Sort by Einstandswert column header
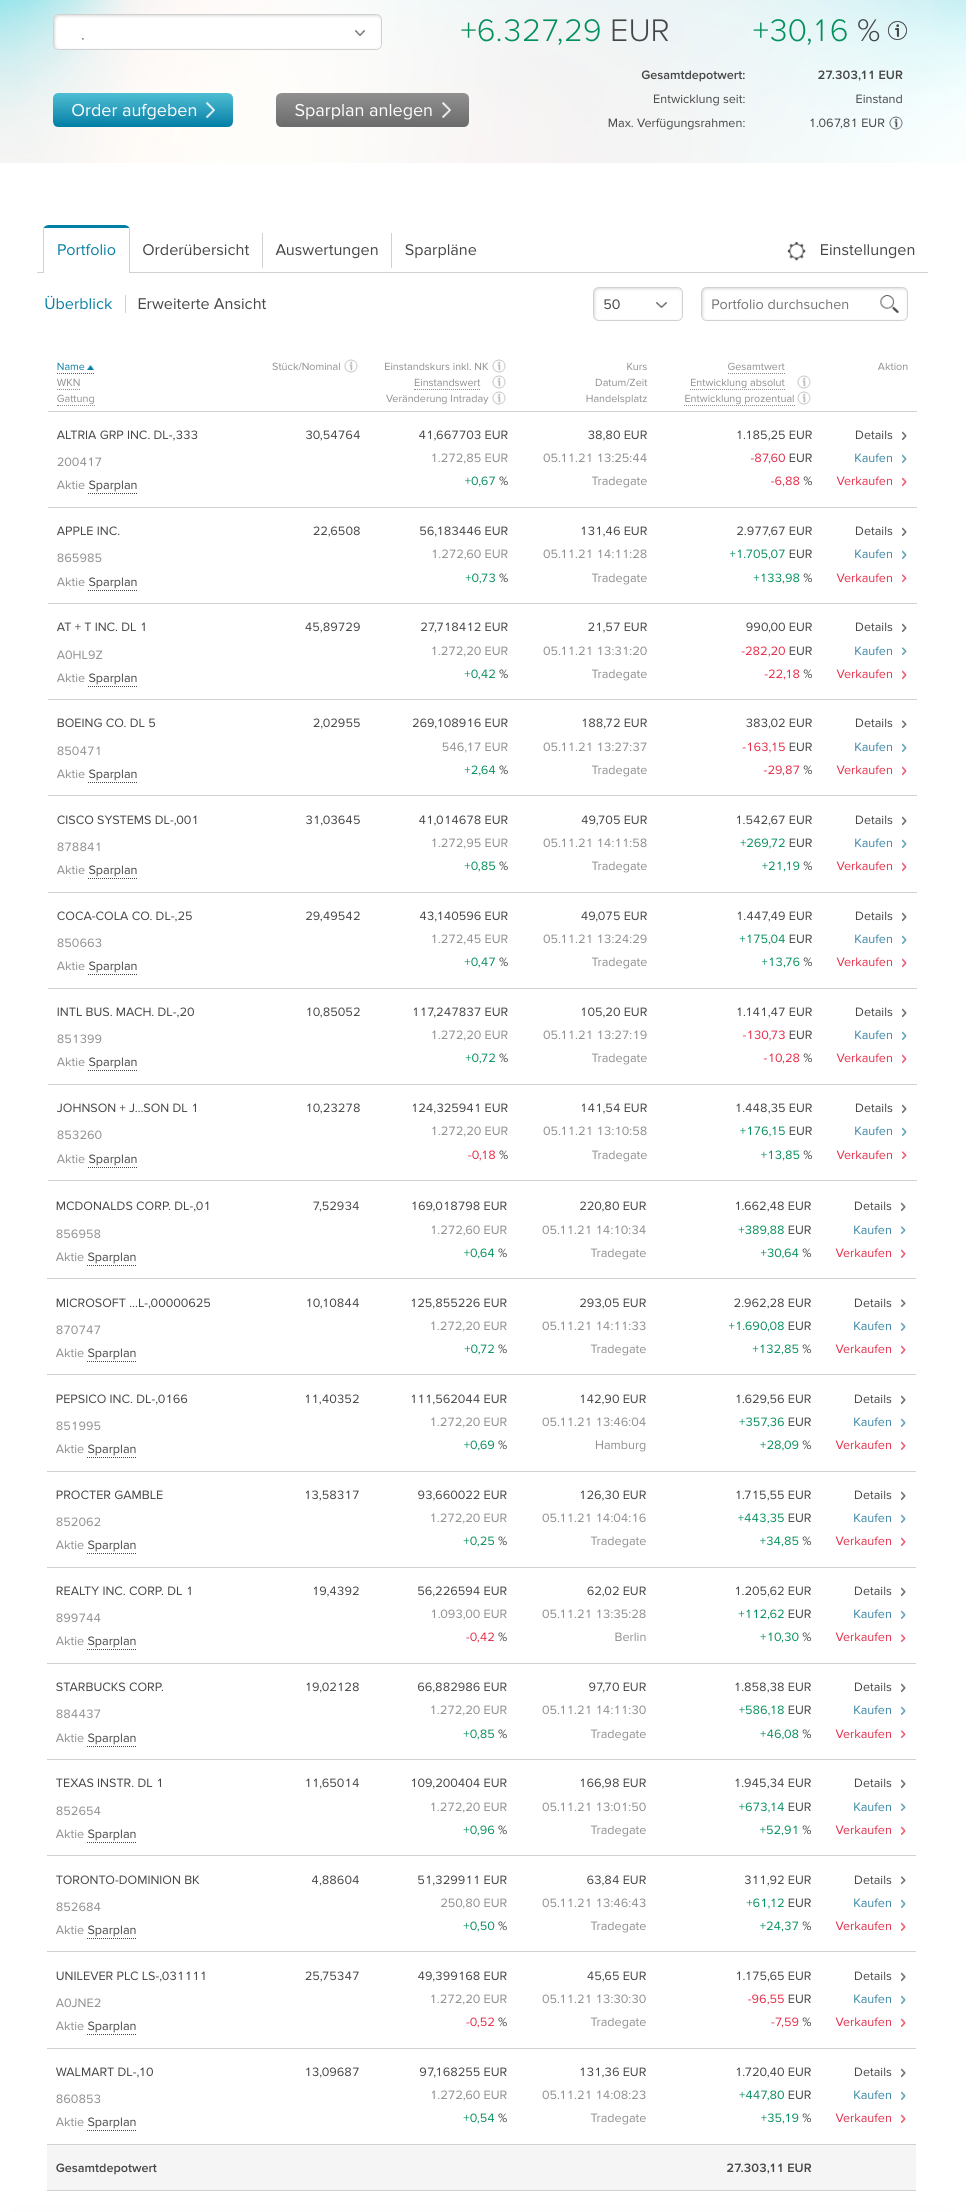966x2212 pixels. [x=447, y=383]
